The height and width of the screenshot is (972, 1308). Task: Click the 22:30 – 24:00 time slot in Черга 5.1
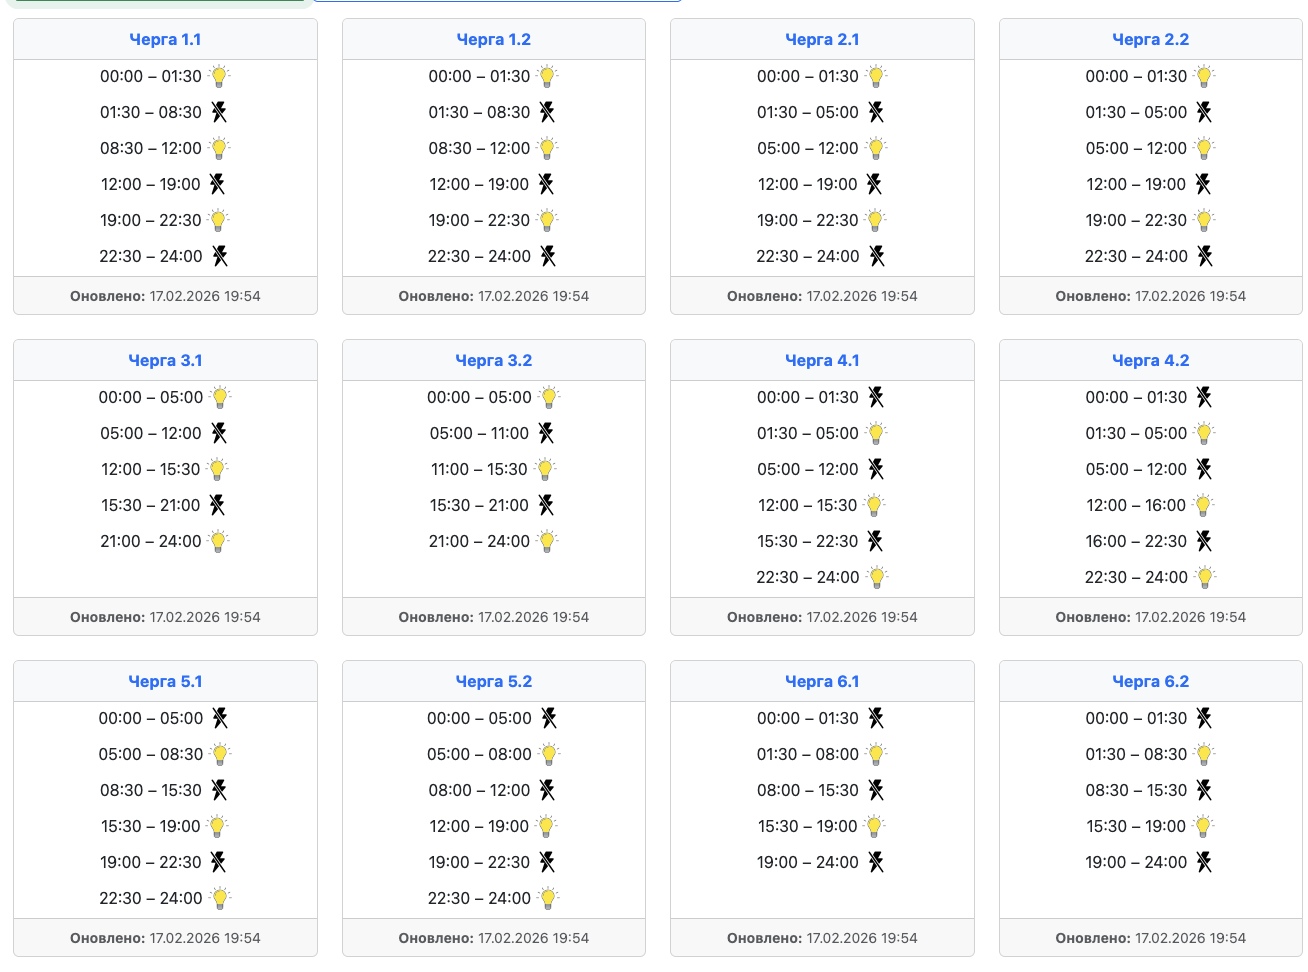(151, 898)
